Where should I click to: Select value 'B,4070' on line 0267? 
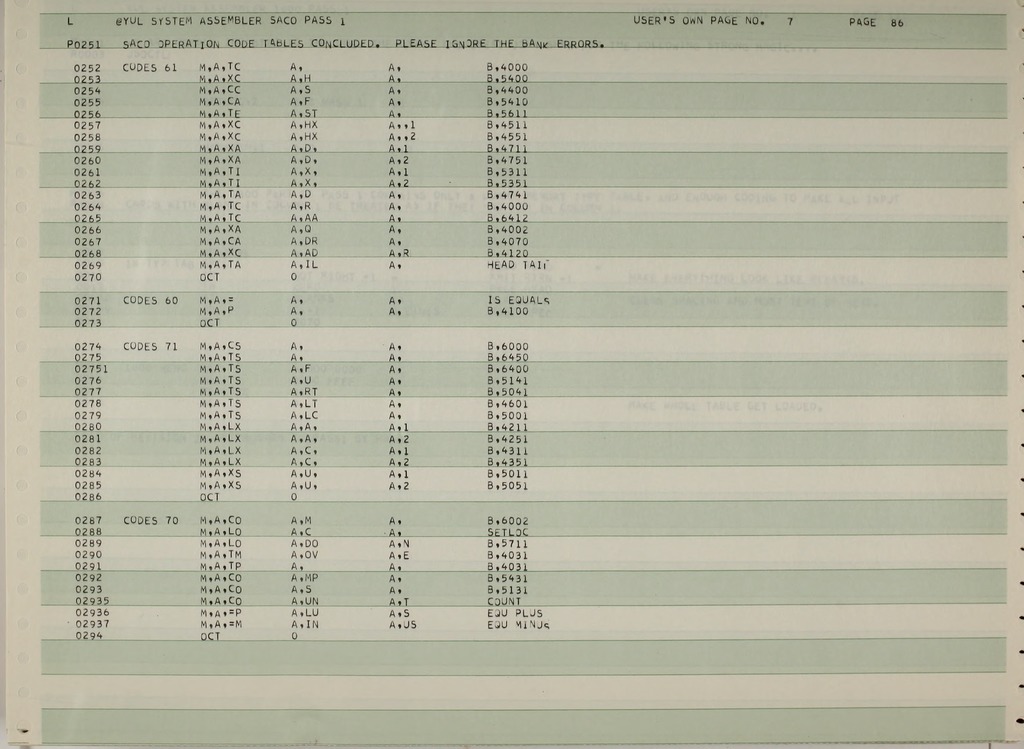tap(507, 242)
